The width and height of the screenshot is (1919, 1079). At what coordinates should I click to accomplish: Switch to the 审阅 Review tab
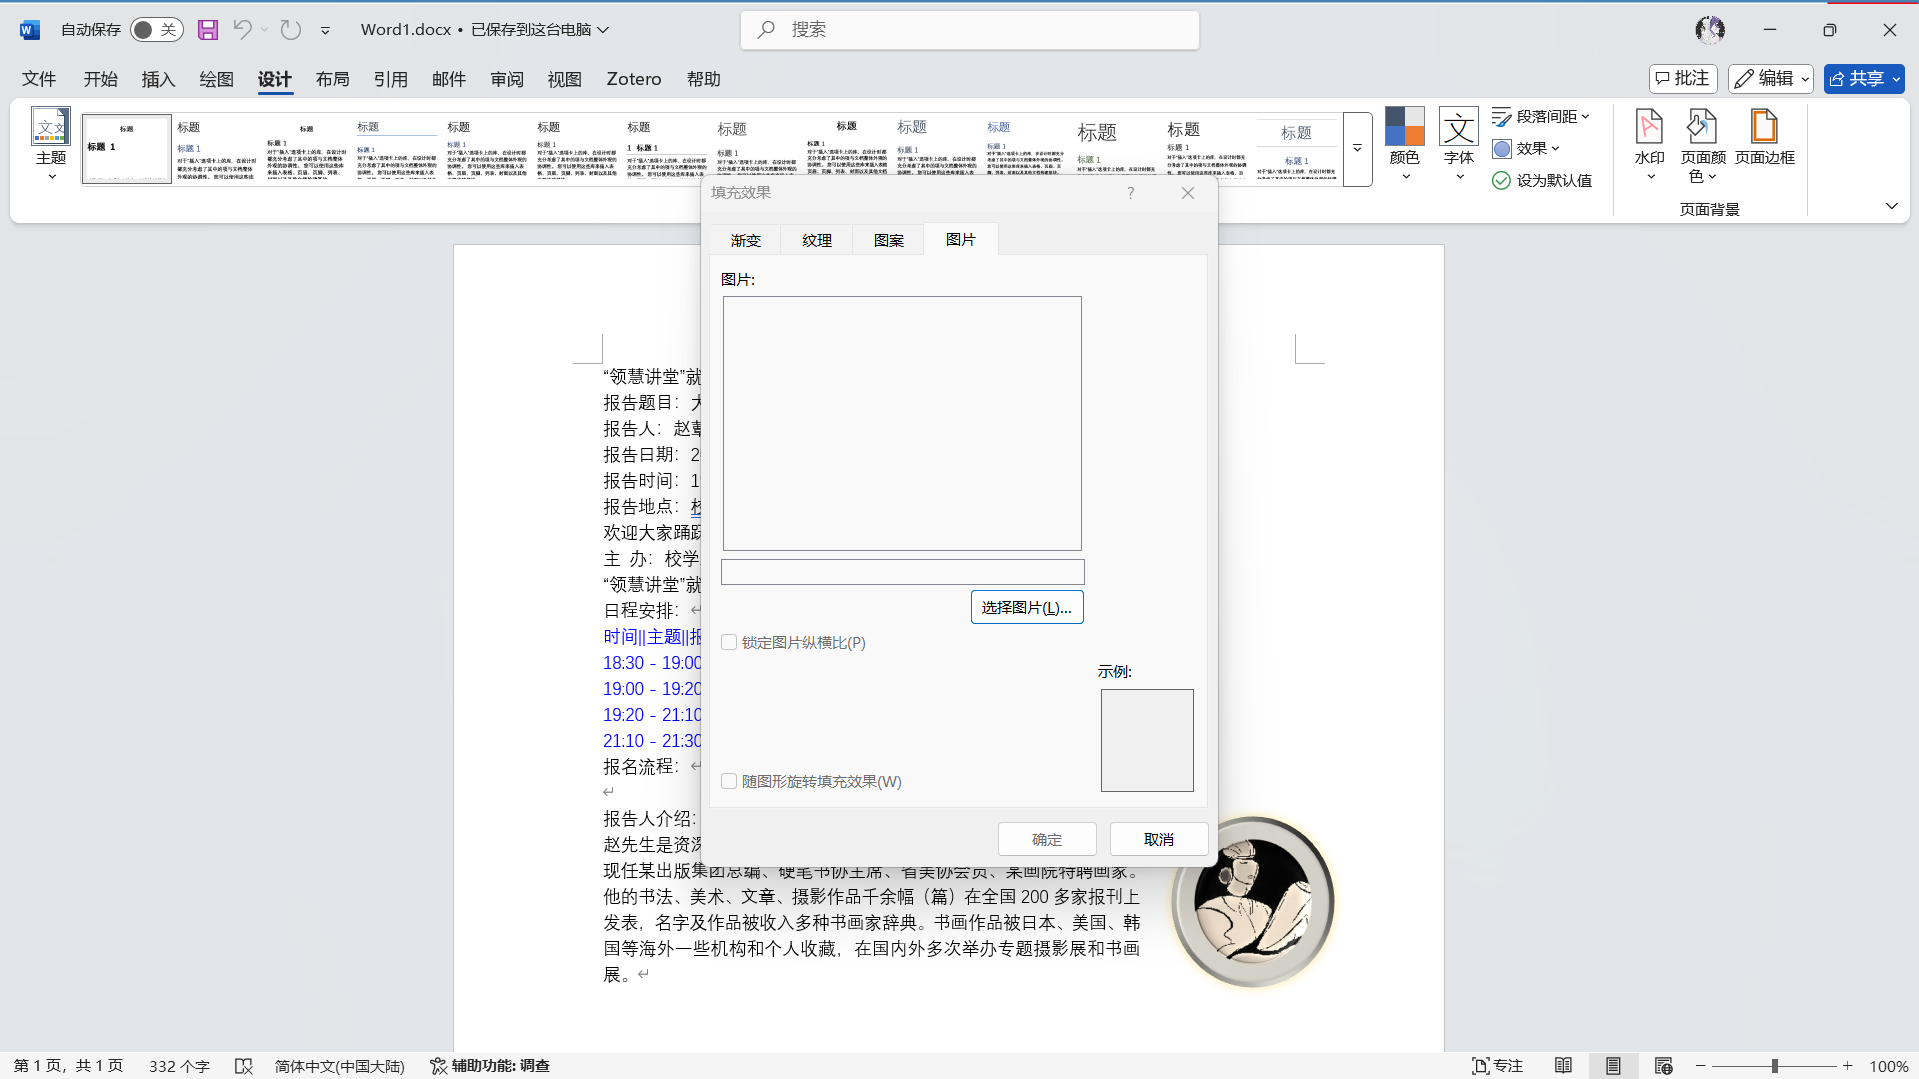507,79
